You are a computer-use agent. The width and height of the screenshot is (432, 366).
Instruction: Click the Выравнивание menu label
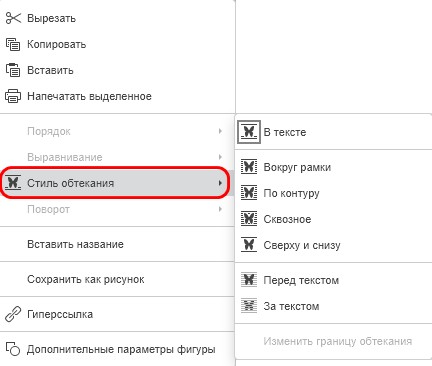(x=65, y=157)
